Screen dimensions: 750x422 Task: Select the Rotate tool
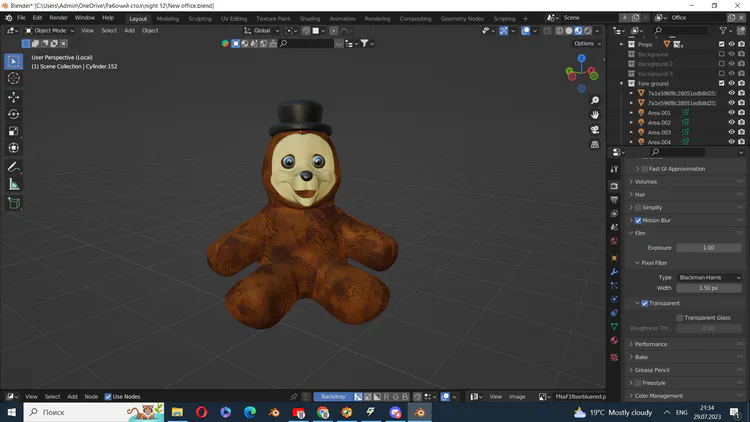click(x=13, y=114)
